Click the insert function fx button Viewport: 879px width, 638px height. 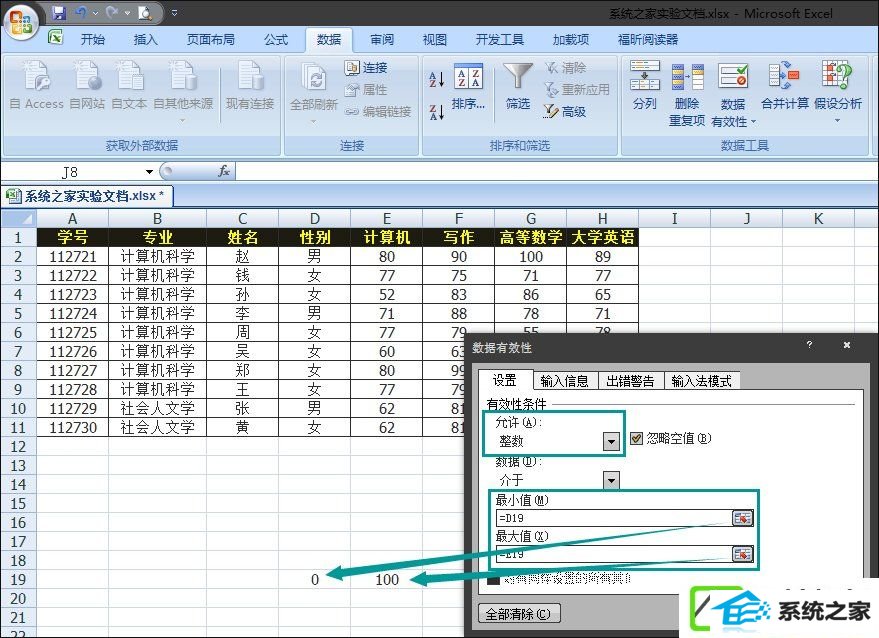pyautogui.click(x=224, y=171)
